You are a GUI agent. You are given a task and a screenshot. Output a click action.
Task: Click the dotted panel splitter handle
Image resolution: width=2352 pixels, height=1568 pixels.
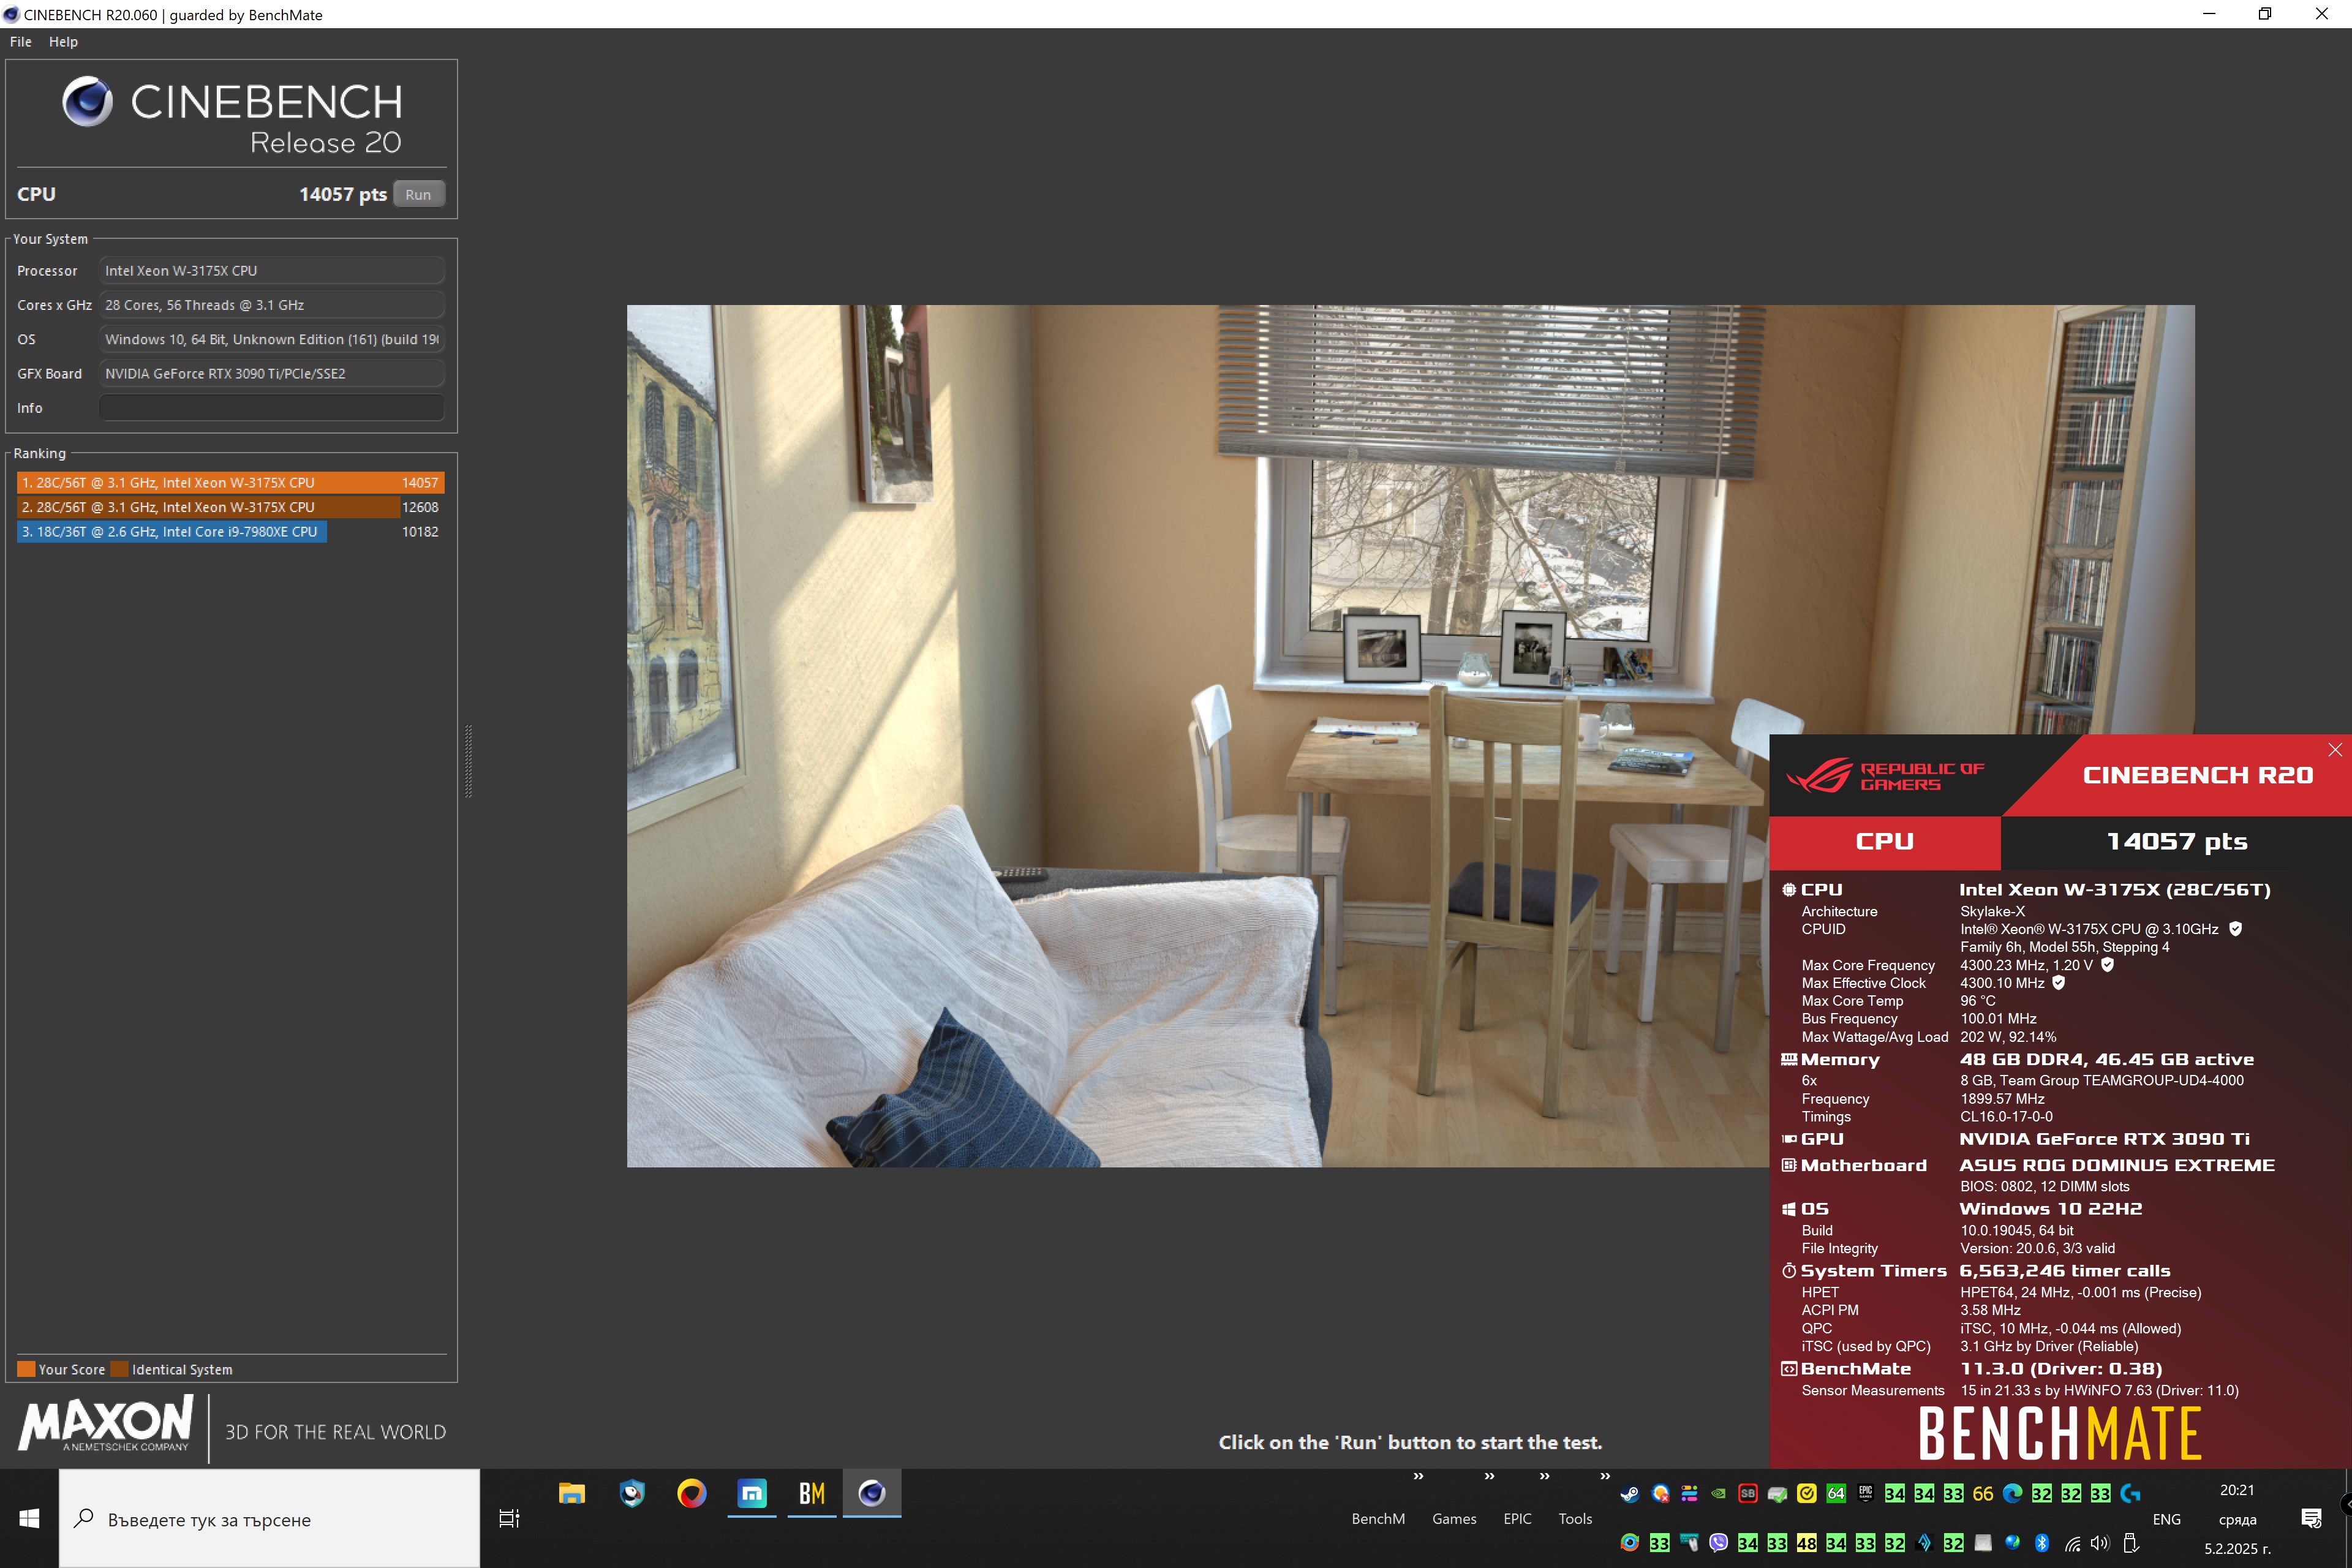click(x=468, y=761)
